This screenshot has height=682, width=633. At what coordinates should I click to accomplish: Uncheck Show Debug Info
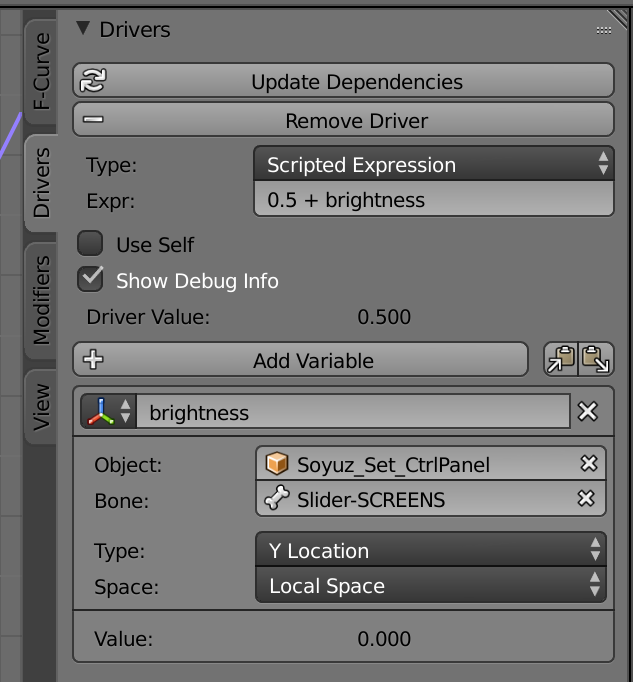coord(91,280)
